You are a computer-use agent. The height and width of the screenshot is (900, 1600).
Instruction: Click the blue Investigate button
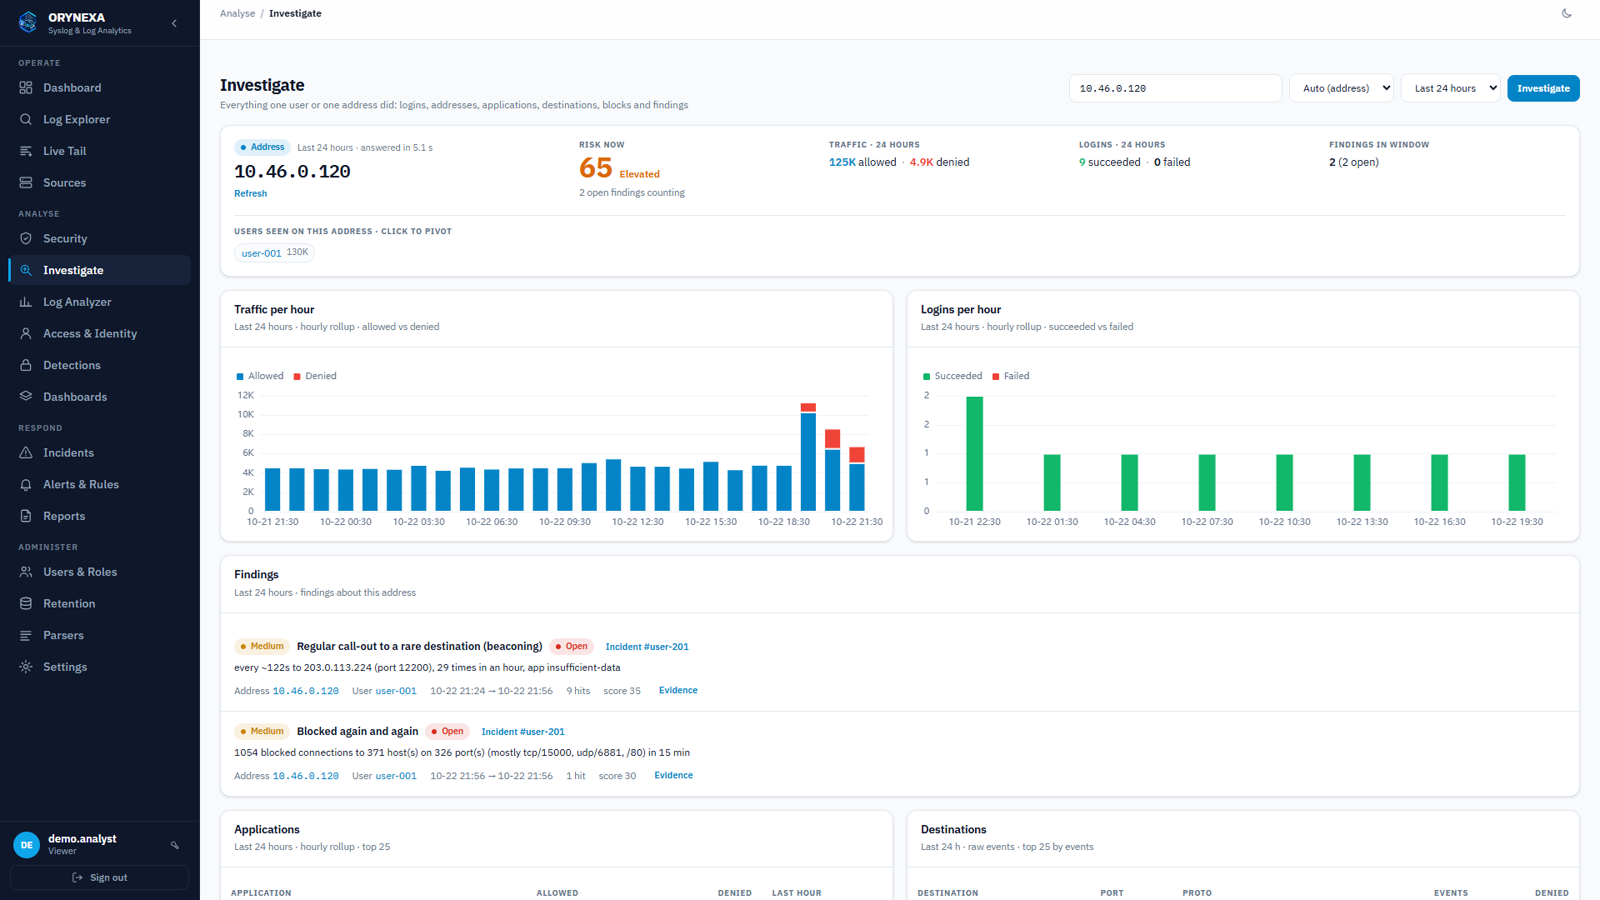pos(1543,88)
